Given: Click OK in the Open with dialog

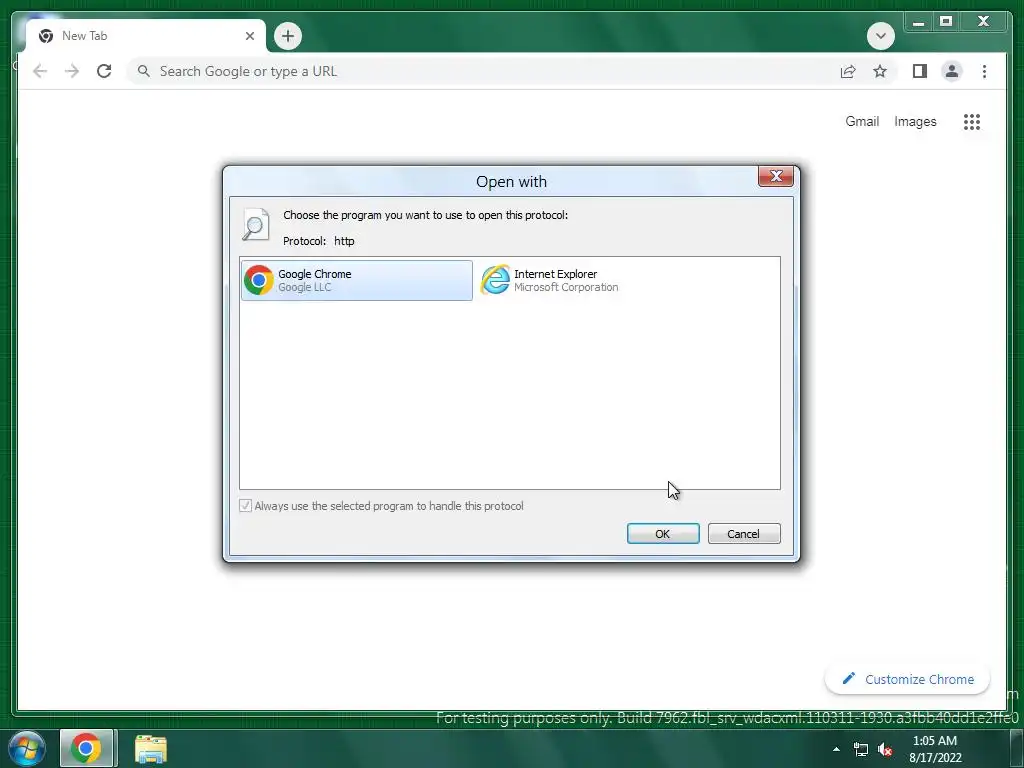Looking at the screenshot, I should [663, 534].
